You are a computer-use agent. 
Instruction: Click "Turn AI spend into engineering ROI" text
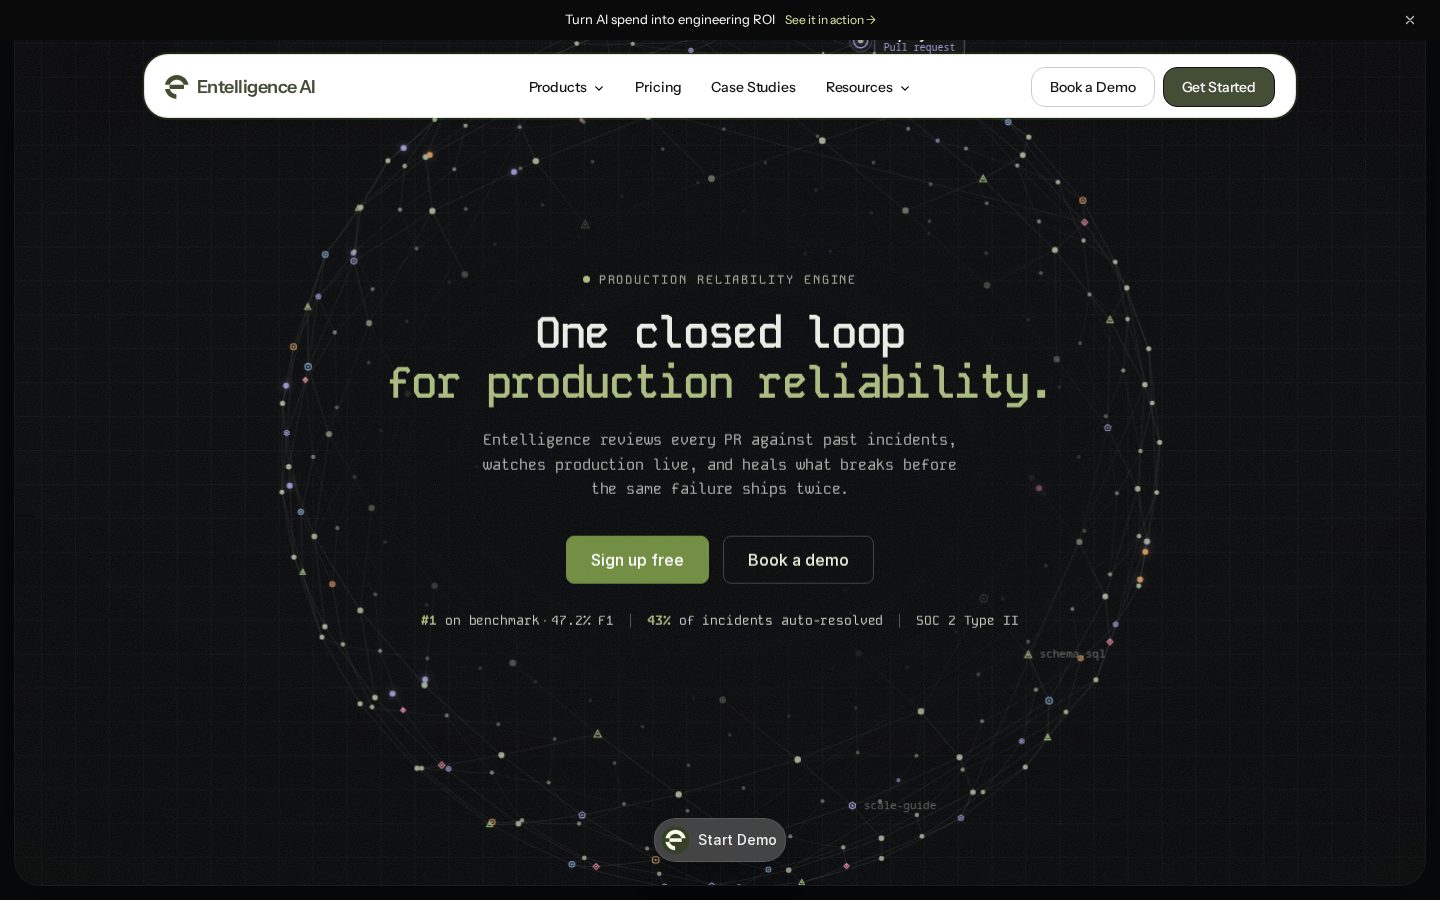[670, 20]
